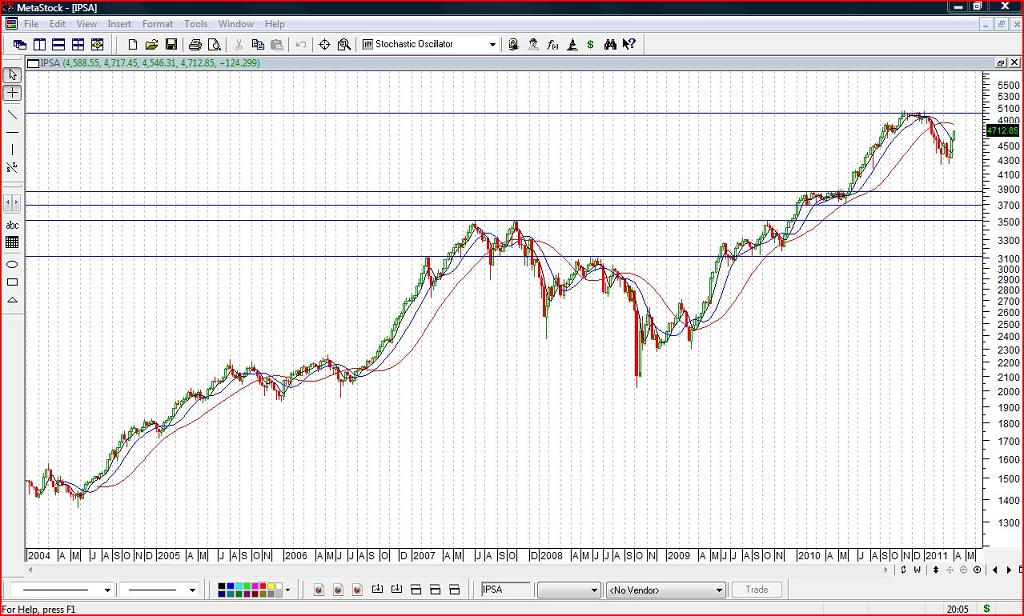Select the abc text annotation tool

[x=12, y=225]
